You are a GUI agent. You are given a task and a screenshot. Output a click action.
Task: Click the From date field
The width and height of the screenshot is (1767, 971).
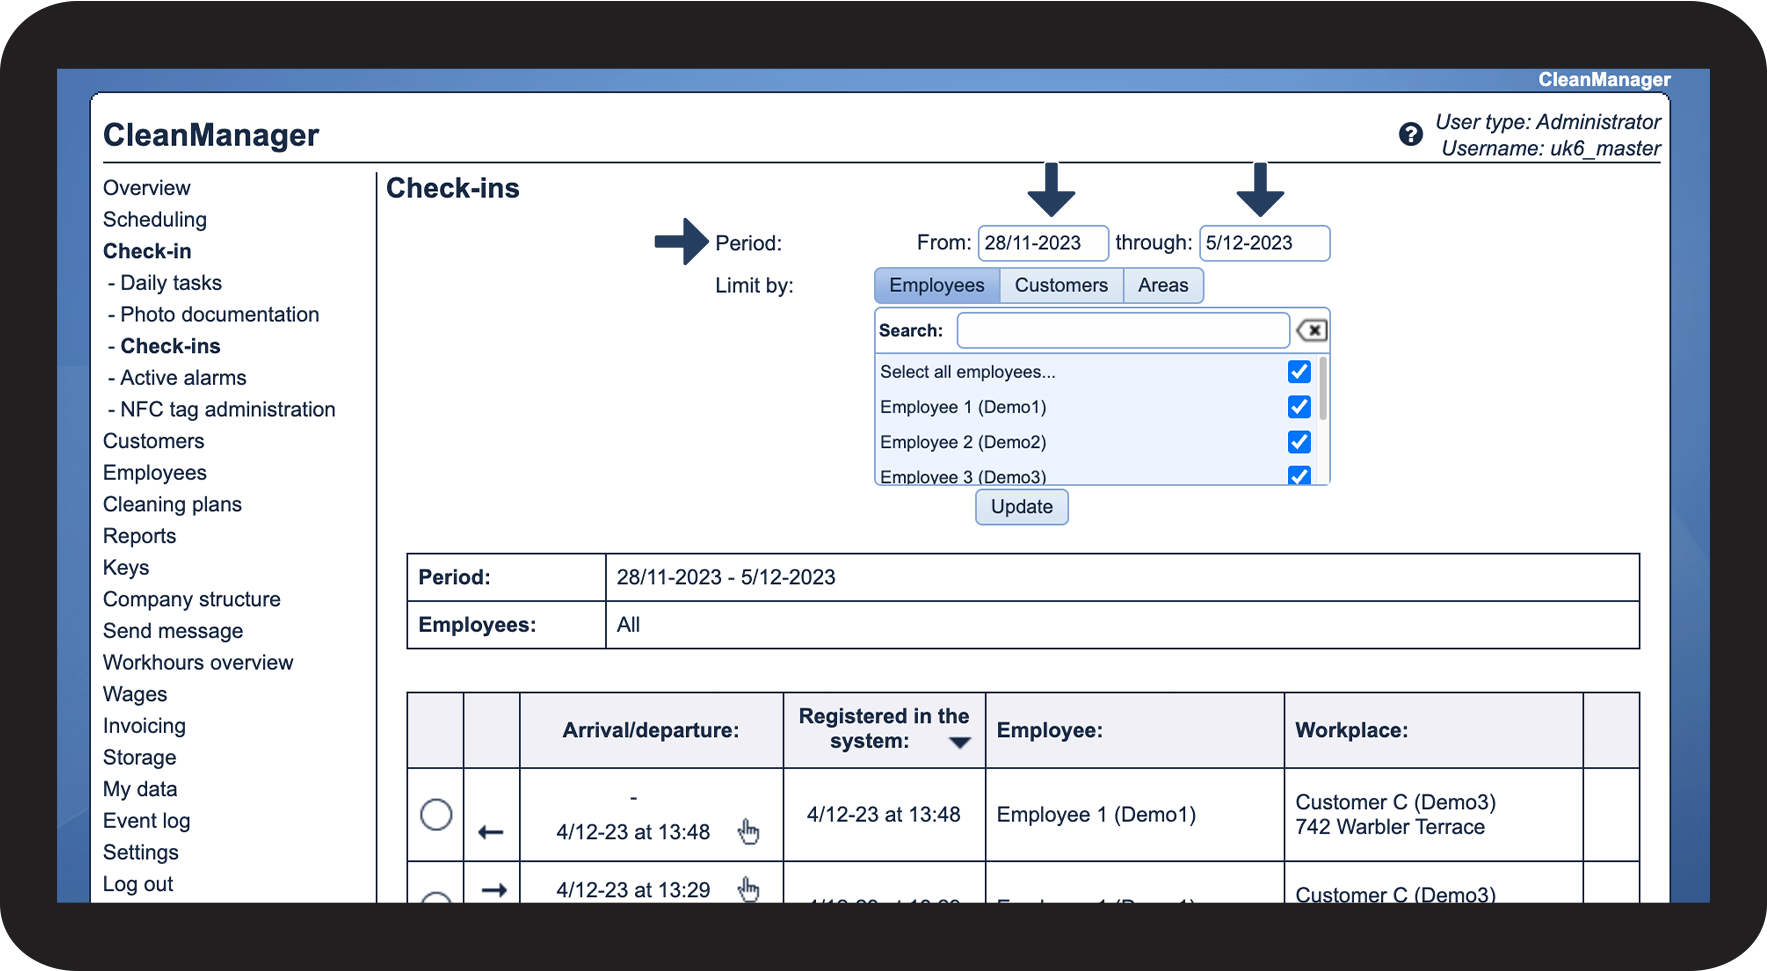coord(1043,243)
